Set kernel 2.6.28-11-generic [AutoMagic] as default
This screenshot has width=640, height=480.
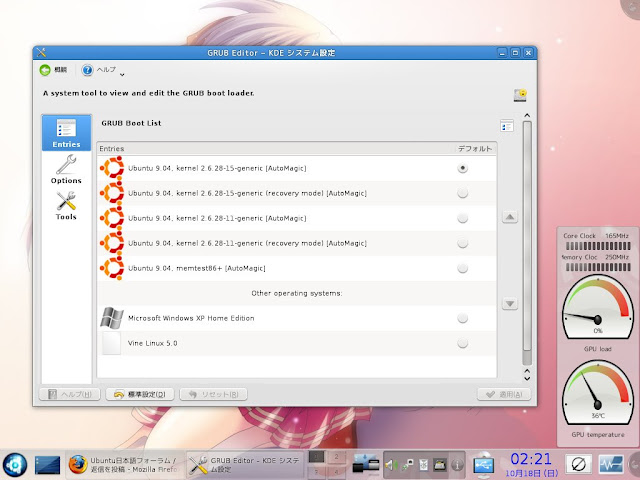tap(462, 218)
